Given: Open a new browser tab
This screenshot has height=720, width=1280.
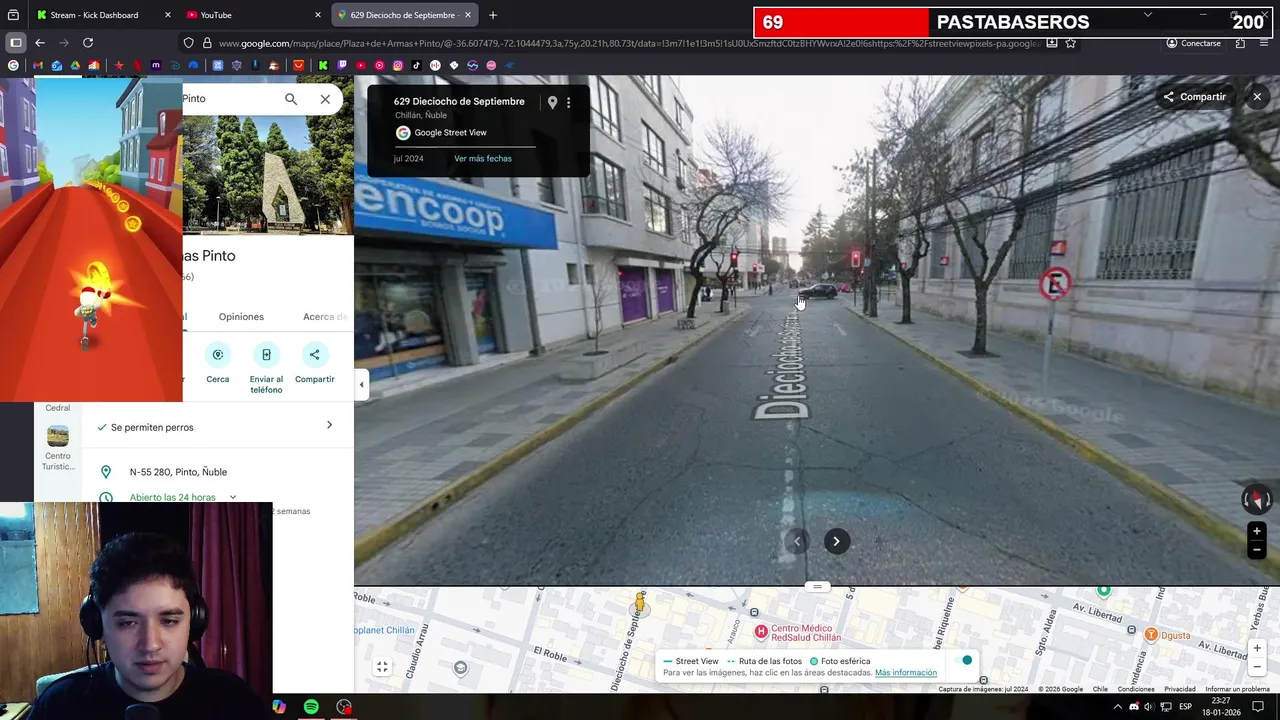Looking at the screenshot, I should pos(493,15).
